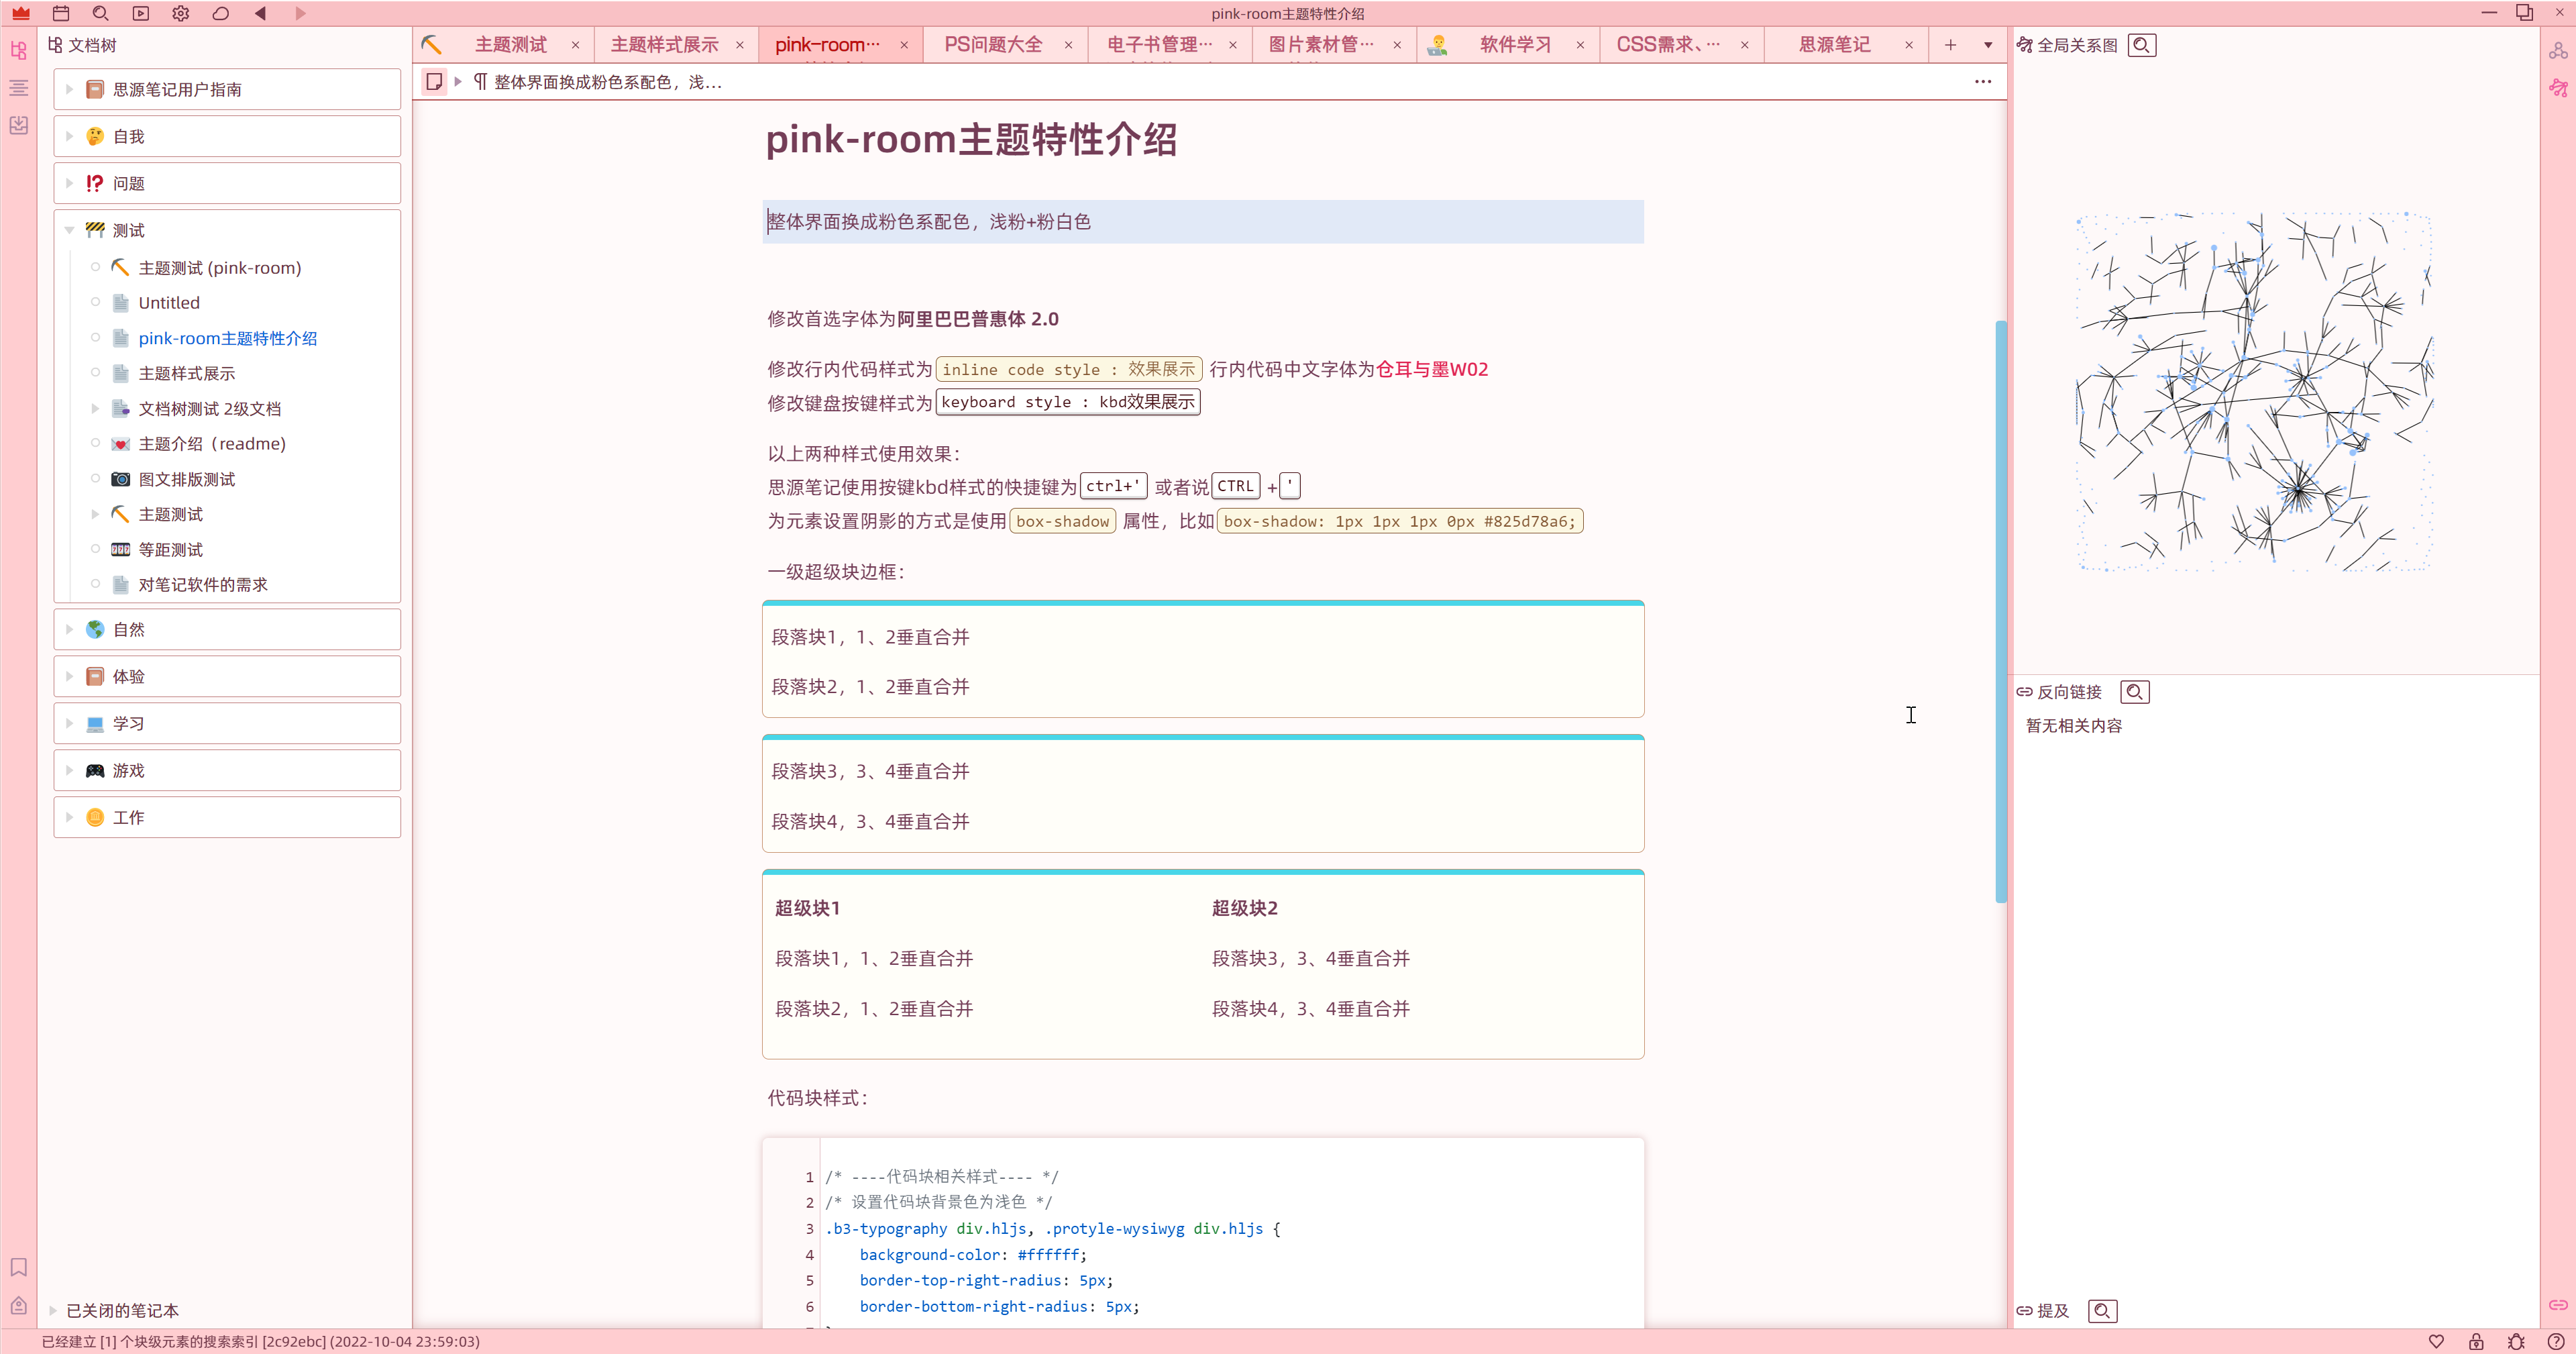The height and width of the screenshot is (1354, 2576).
Task: Click the bug icon in status bar
Action: [2516, 1341]
